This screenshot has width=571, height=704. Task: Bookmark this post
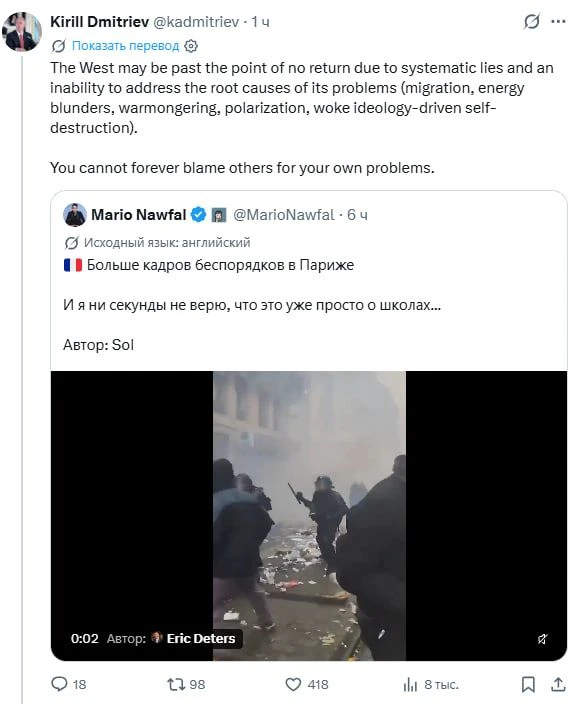pyautogui.click(x=528, y=684)
